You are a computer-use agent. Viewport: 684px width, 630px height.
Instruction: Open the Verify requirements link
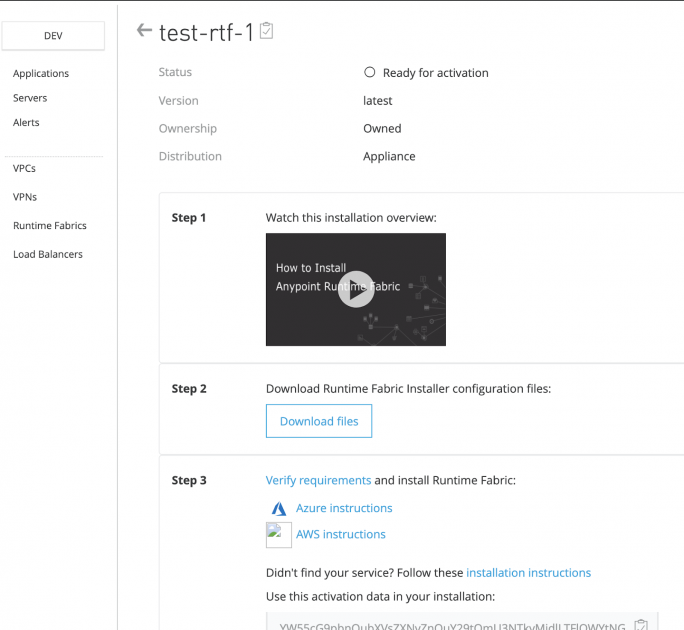click(318, 480)
